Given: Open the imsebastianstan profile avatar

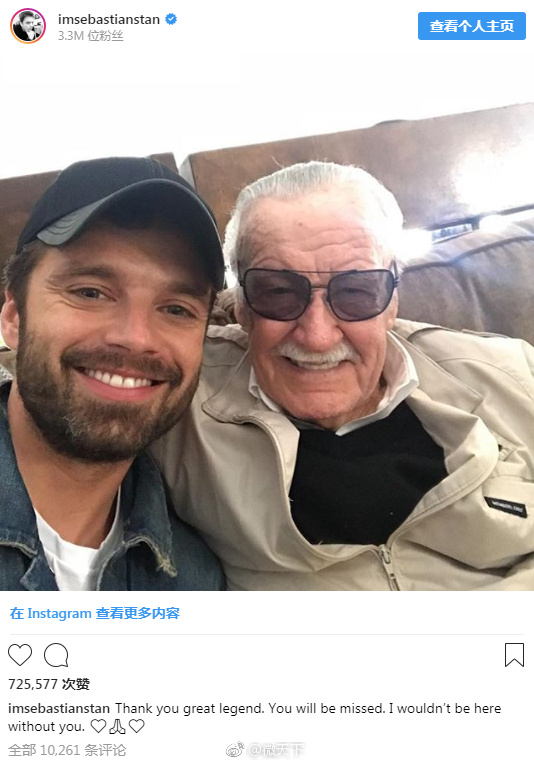Looking at the screenshot, I should click(x=28, y=26).
